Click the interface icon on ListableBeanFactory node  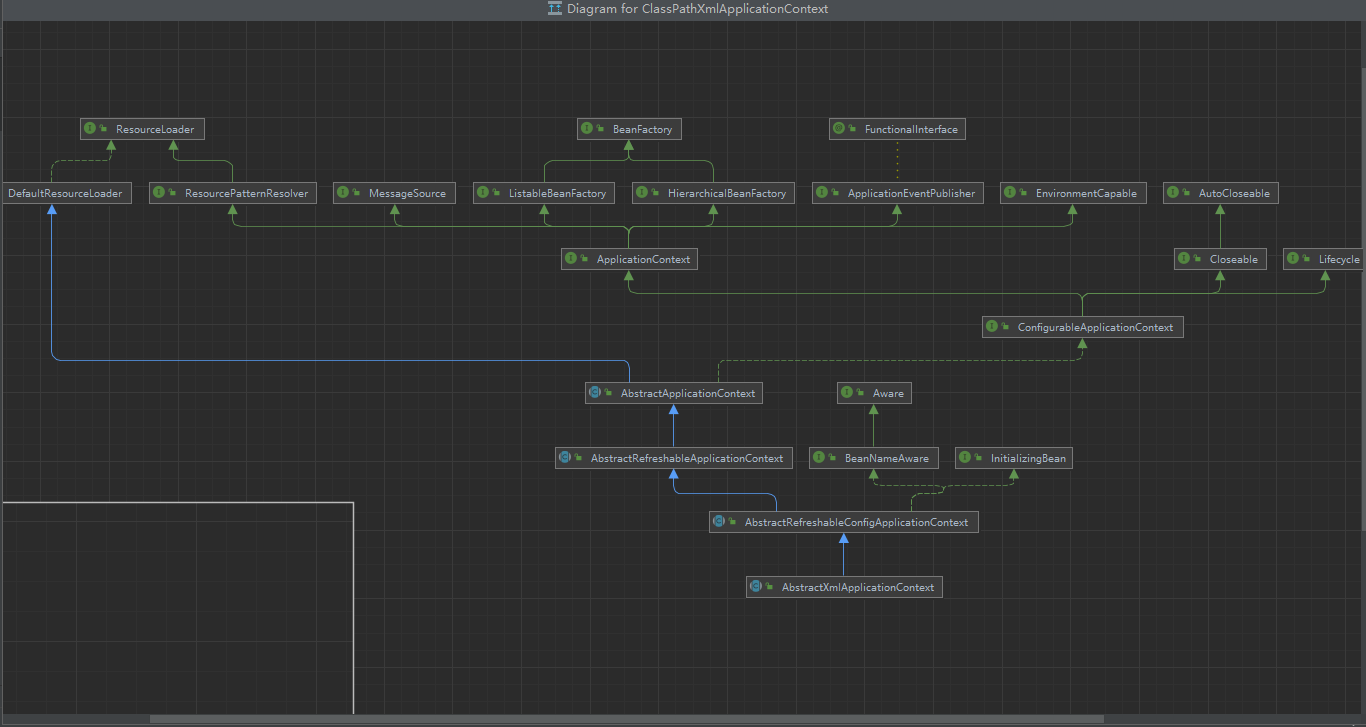(483, 193)
